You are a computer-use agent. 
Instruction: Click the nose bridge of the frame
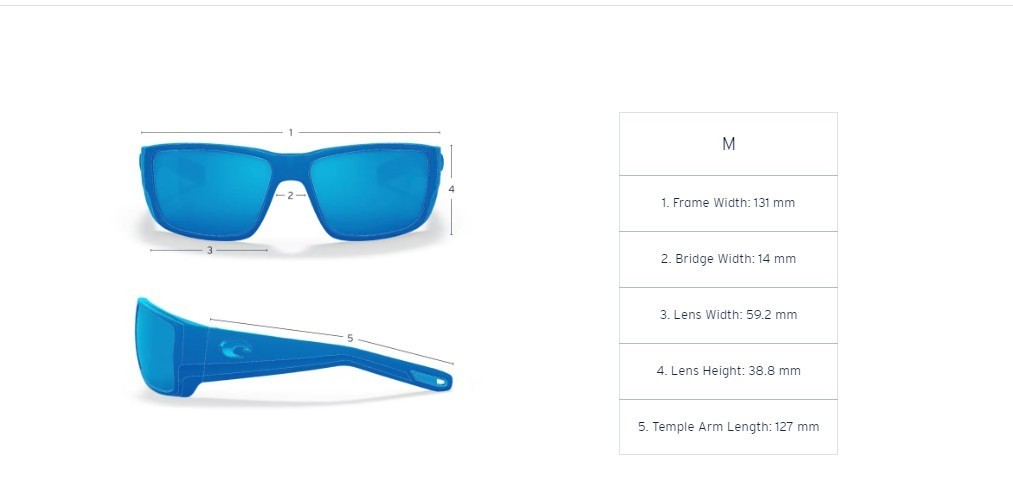291,169
